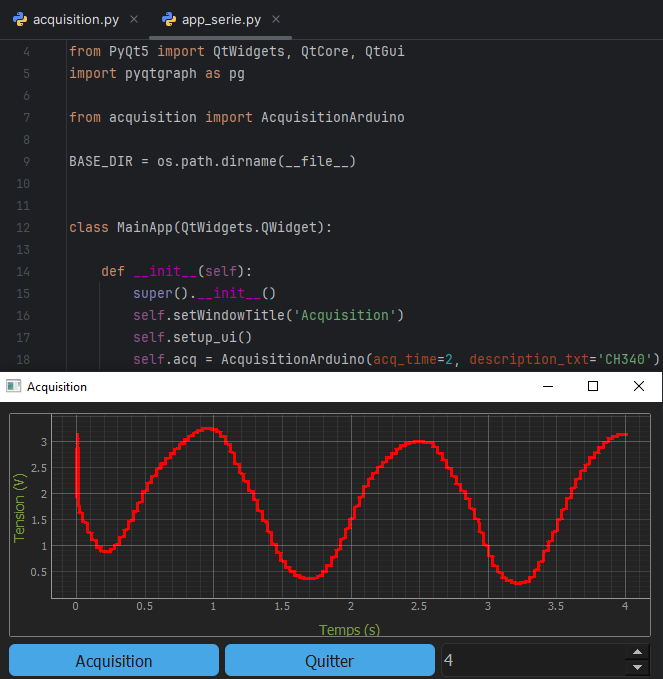Viewport: 663px width, 679px height.
Task: Click setup_ui call on line 17
Action: tap(205, 337)
